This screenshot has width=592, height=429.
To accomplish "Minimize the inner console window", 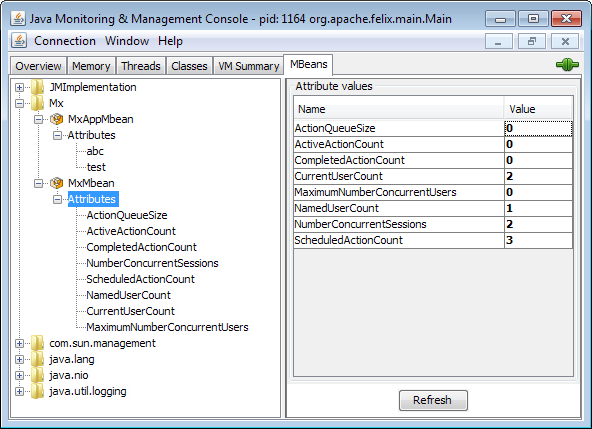I will point(498,41).
